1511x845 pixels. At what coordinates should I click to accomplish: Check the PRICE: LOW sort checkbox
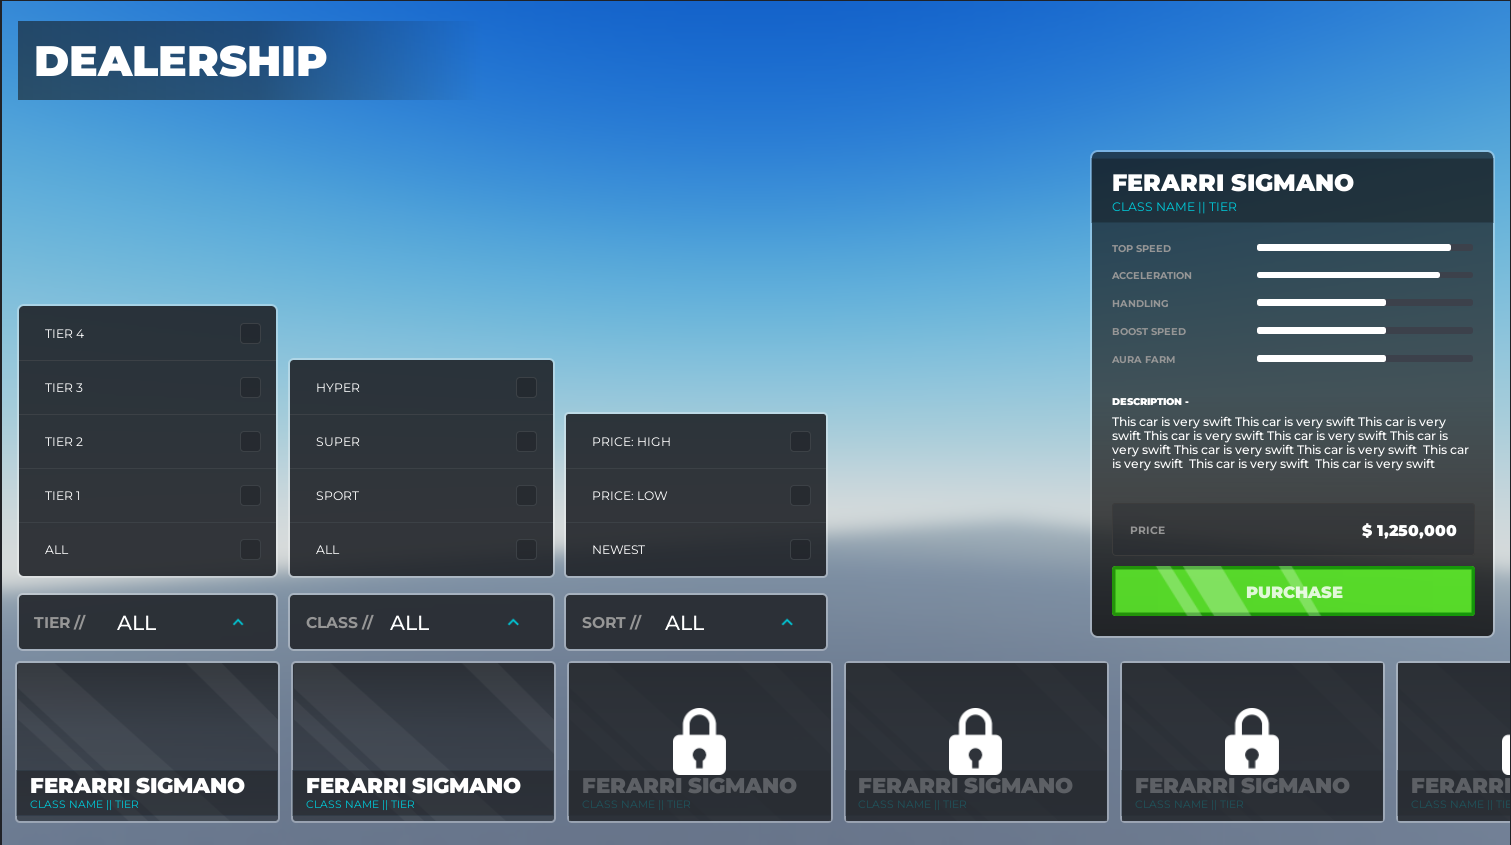(800, 495)
